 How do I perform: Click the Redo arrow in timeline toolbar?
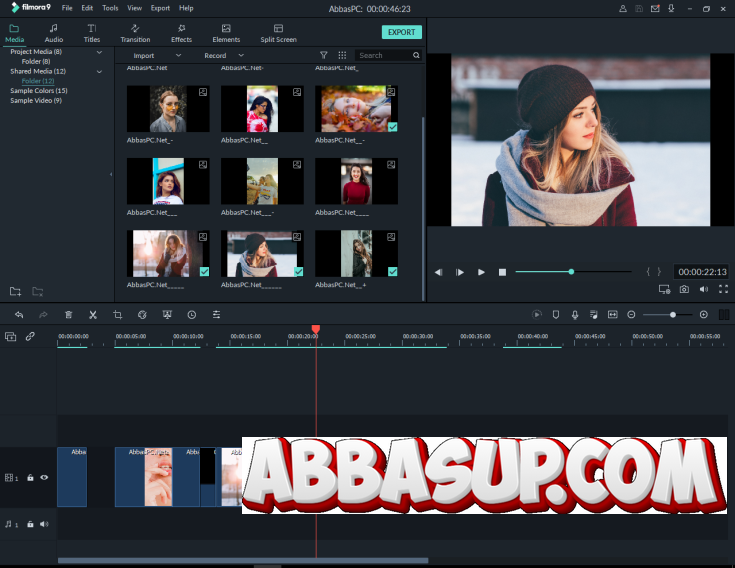(43, 314)
